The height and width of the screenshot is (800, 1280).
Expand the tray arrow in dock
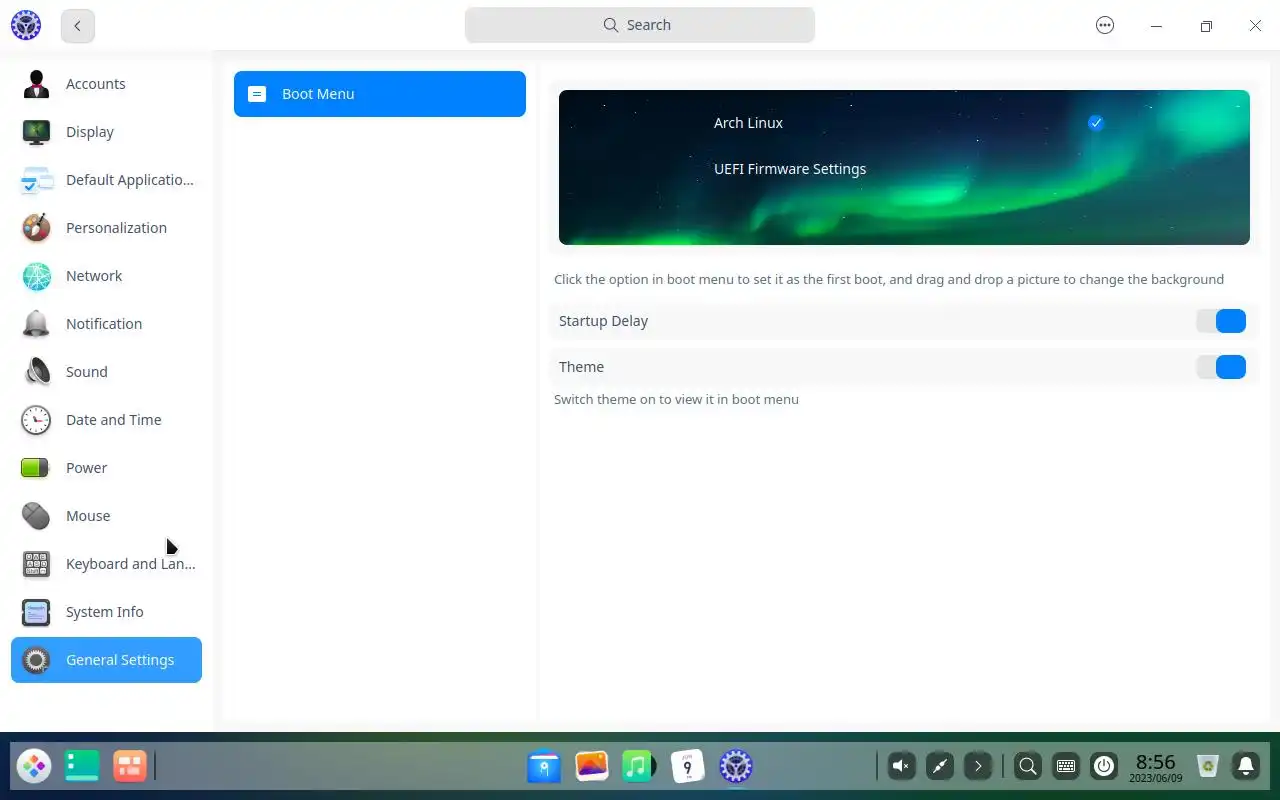point(977,767)
